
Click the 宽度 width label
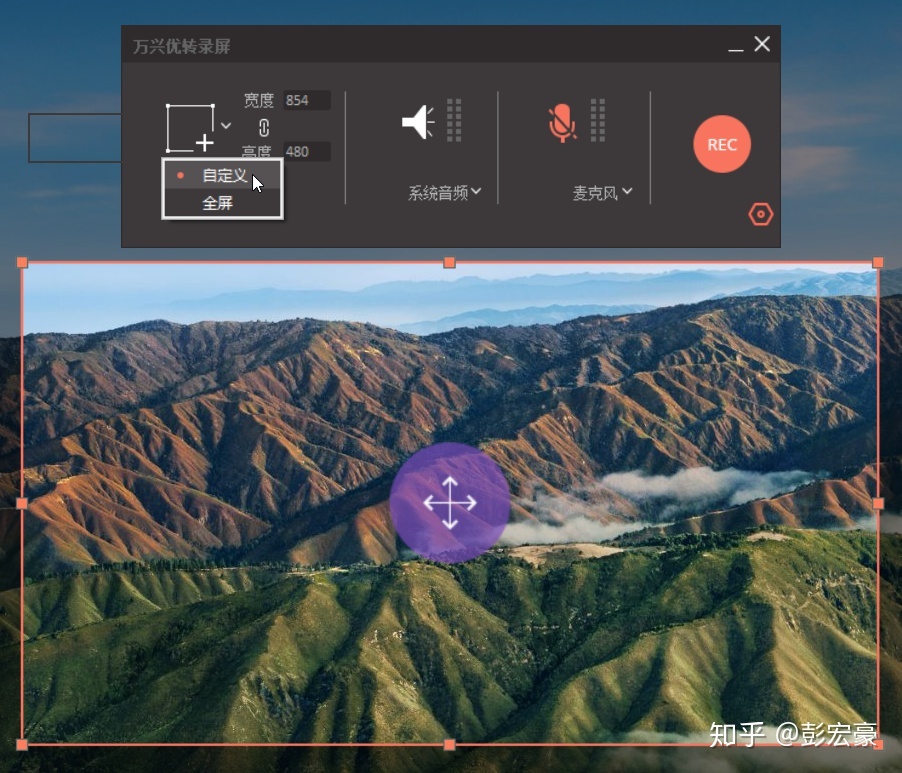pyautogui.click(x=258, y=101)
